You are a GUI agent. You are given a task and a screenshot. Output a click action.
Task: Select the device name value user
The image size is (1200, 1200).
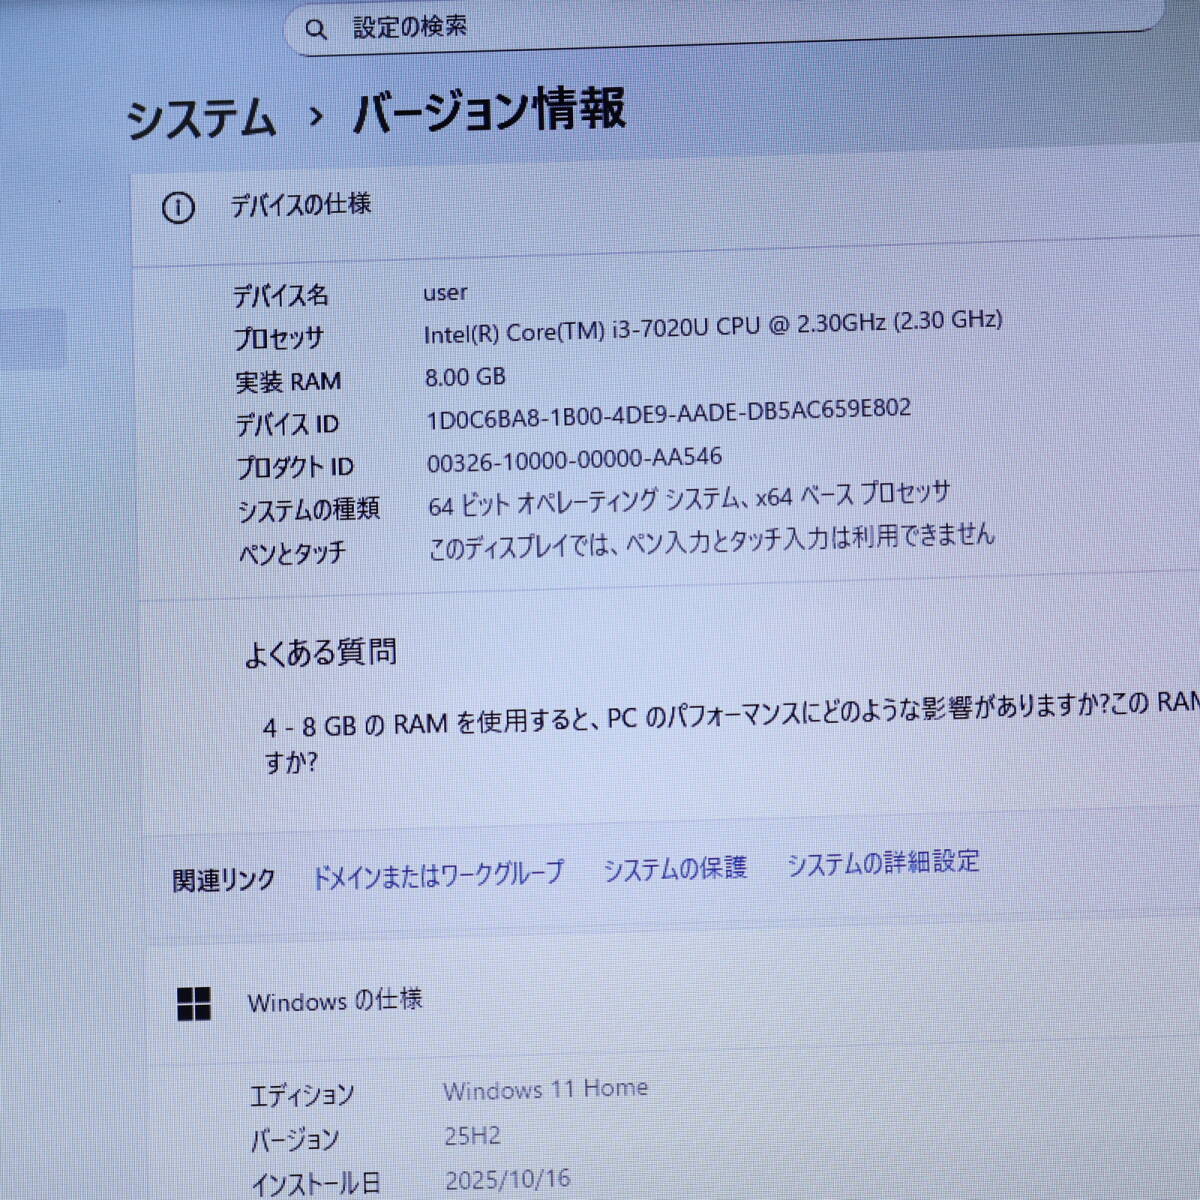point(445,293)
